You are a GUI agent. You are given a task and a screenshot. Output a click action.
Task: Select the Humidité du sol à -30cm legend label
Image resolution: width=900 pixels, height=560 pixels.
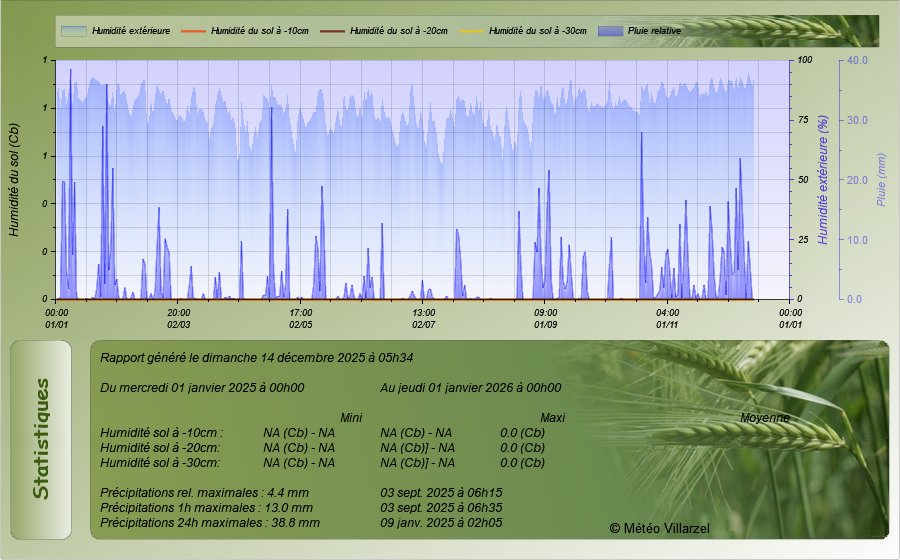point(538,32)
